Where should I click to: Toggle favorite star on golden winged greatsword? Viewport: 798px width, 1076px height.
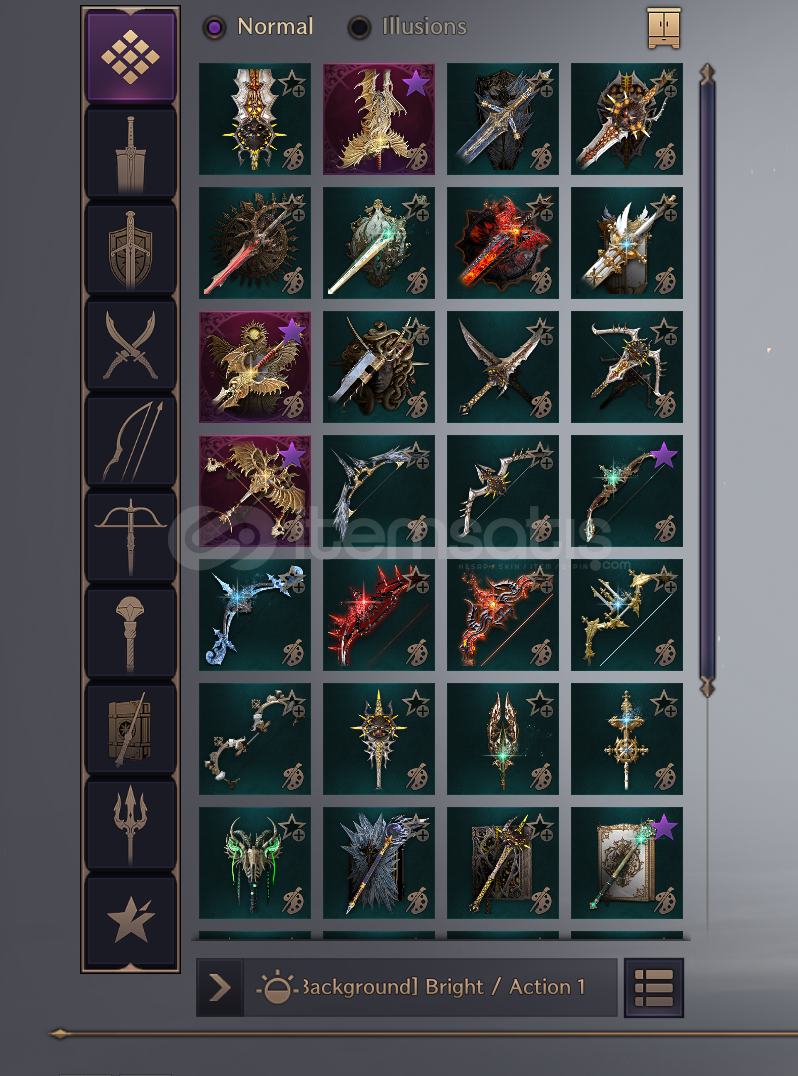pos(415,83)
